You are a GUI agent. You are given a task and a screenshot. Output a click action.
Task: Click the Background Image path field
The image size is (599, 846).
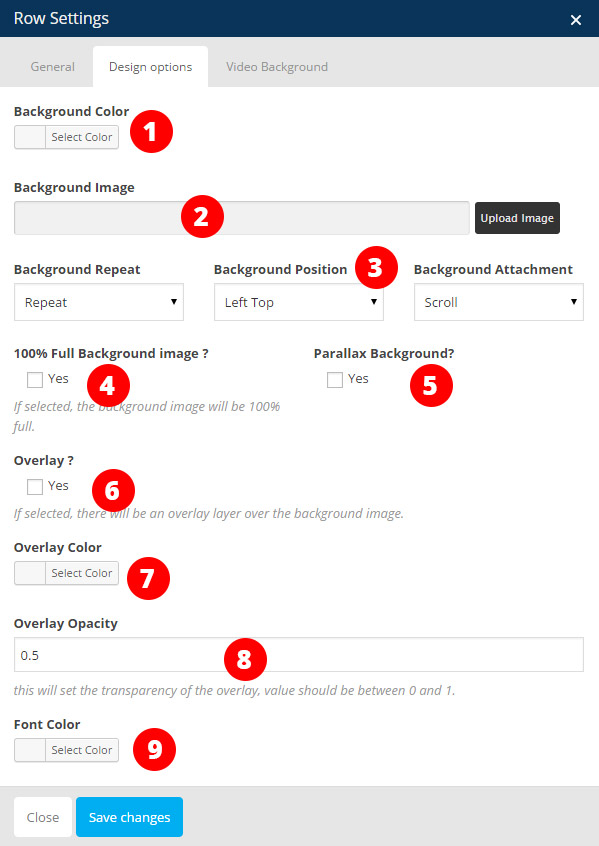tap(242, 218)
